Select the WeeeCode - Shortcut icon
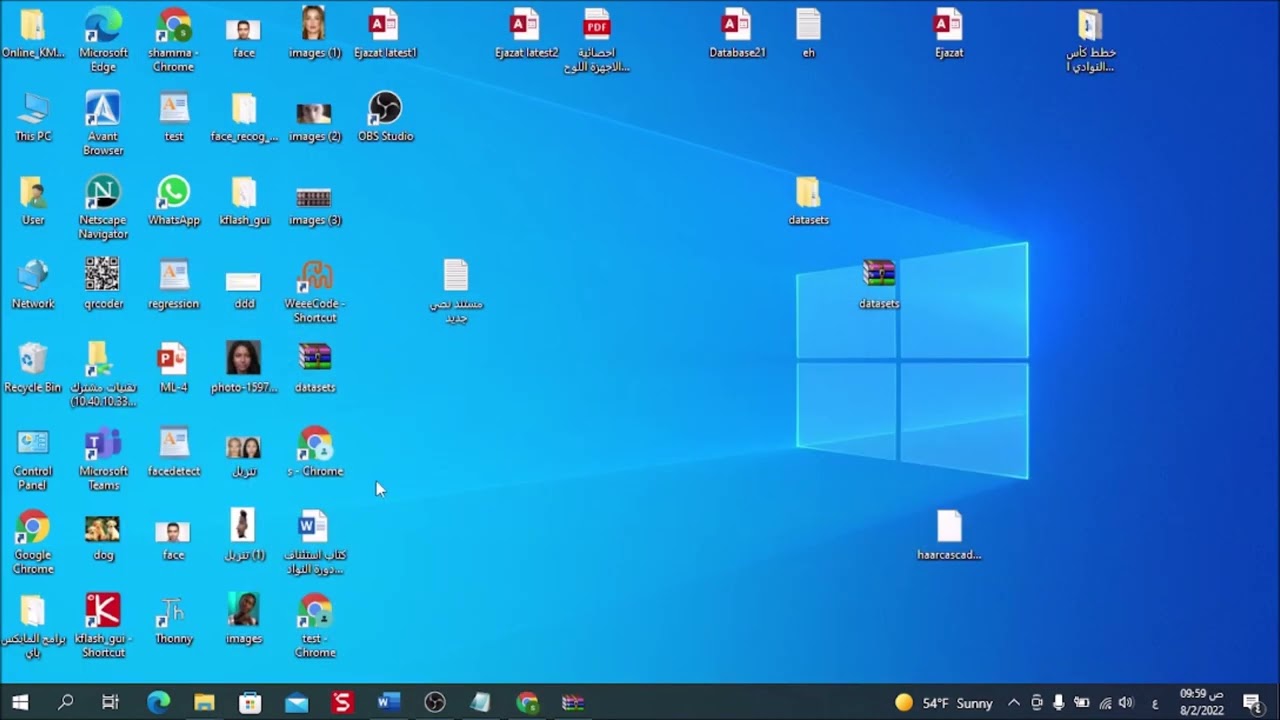This screenshot has width=1280, height=720. (x=315, y=292)
